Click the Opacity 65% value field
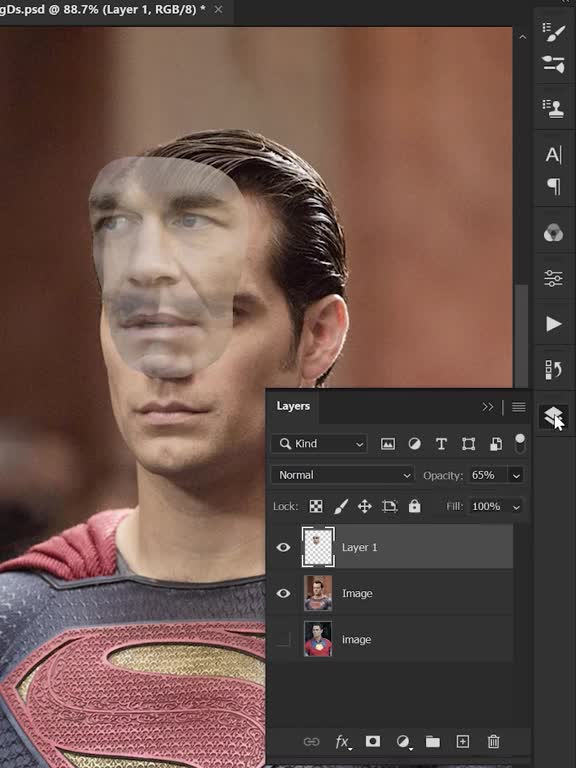This screenshot has height=768, width=576. click(488, 475)
